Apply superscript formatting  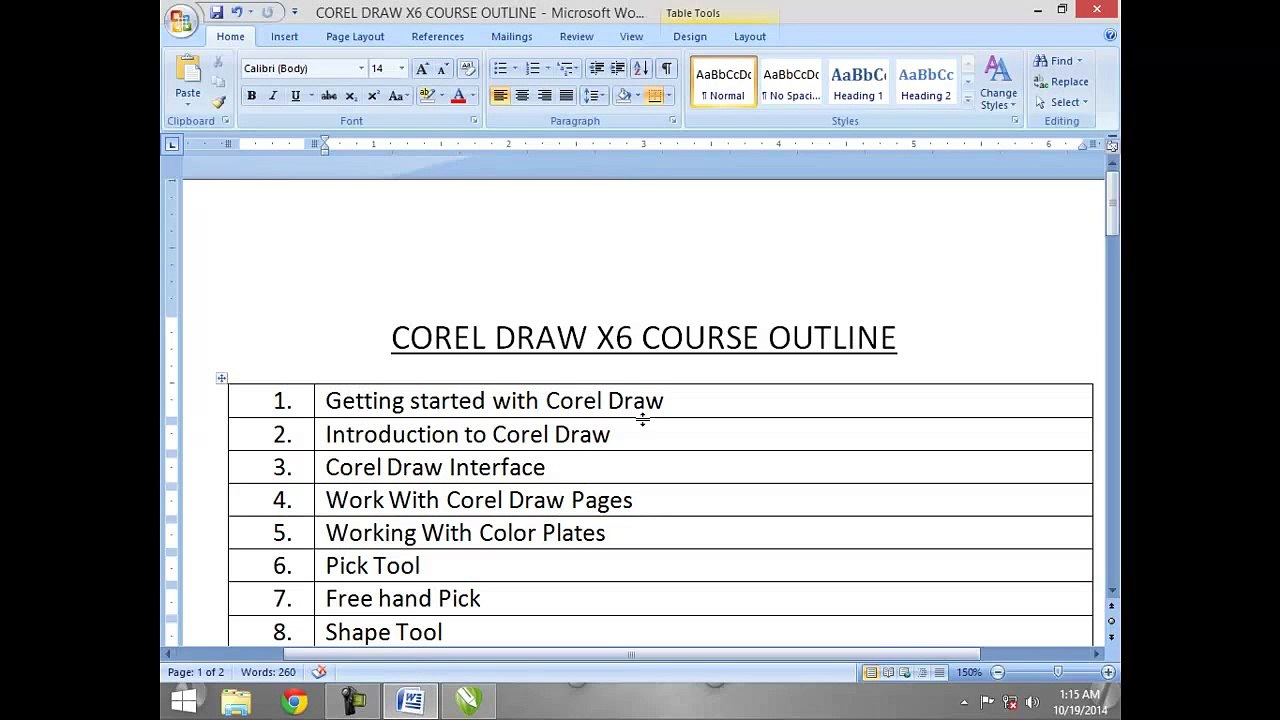373,96
